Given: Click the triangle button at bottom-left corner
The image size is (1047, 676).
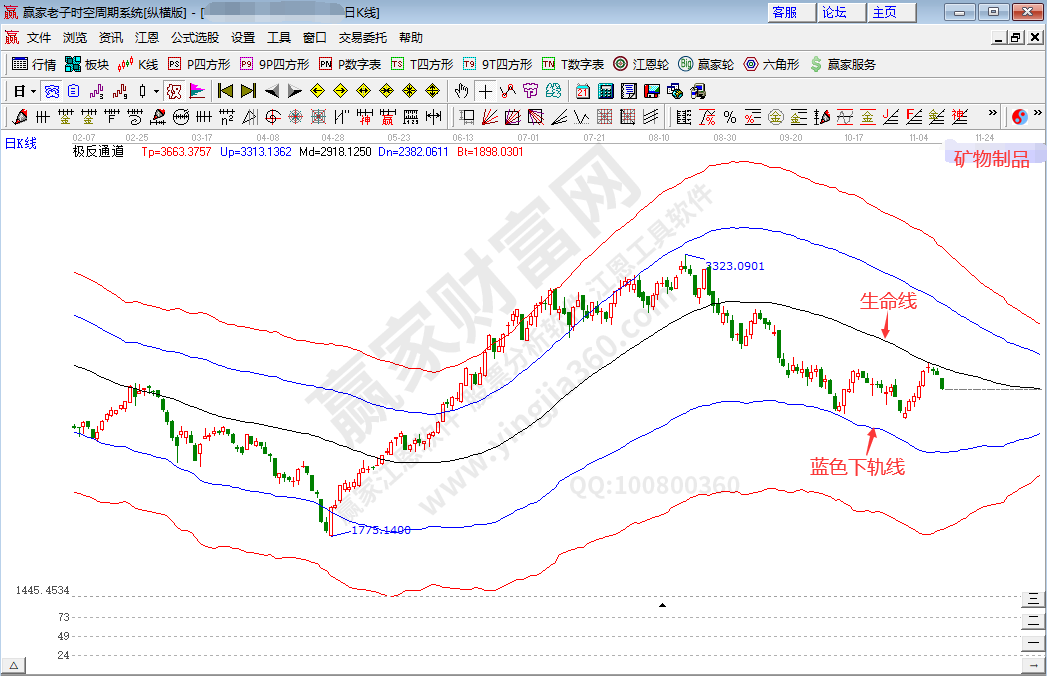Looking at the screenshot, I should [x=14, y=666].
